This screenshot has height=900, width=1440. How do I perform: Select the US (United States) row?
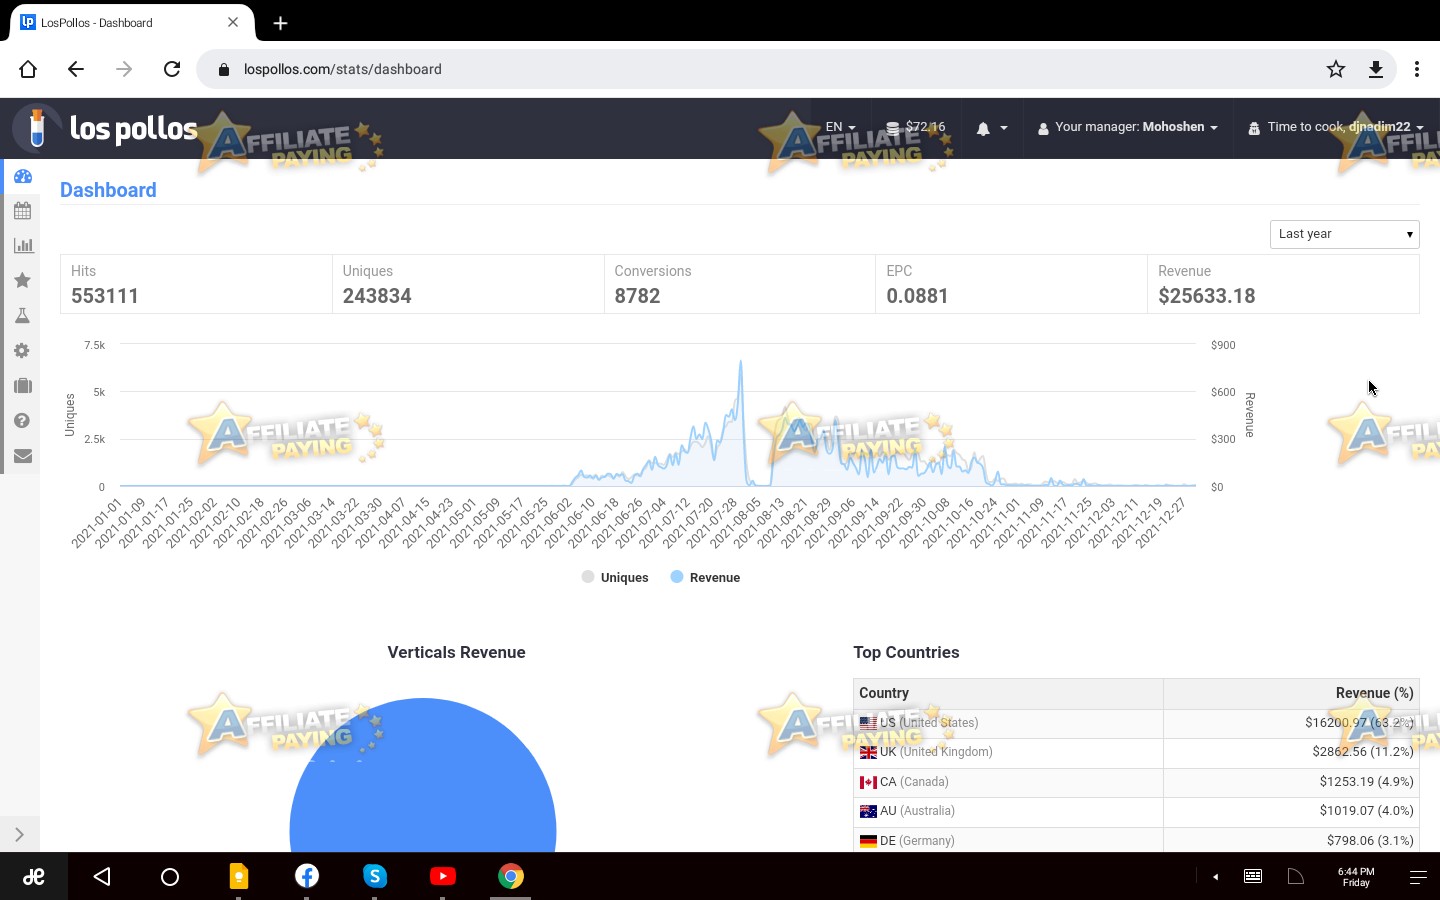pyautogui.click(x=1136, y=723)
